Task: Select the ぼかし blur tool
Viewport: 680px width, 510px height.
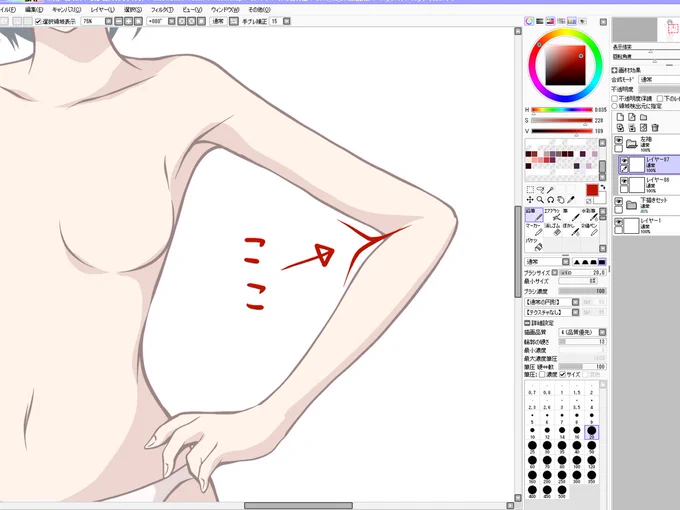Action: click(571, 230)
